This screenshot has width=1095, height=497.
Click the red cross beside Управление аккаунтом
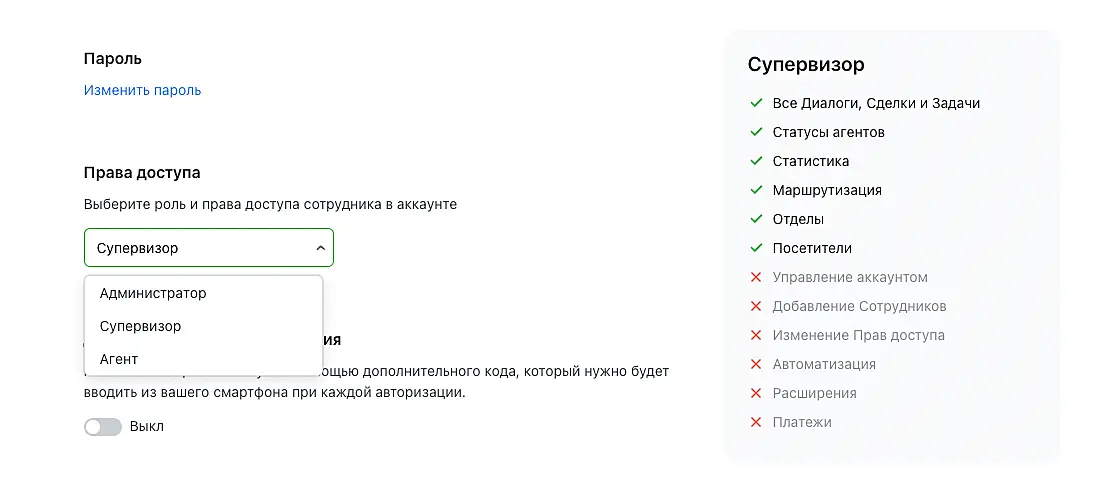tap(756, 277)
